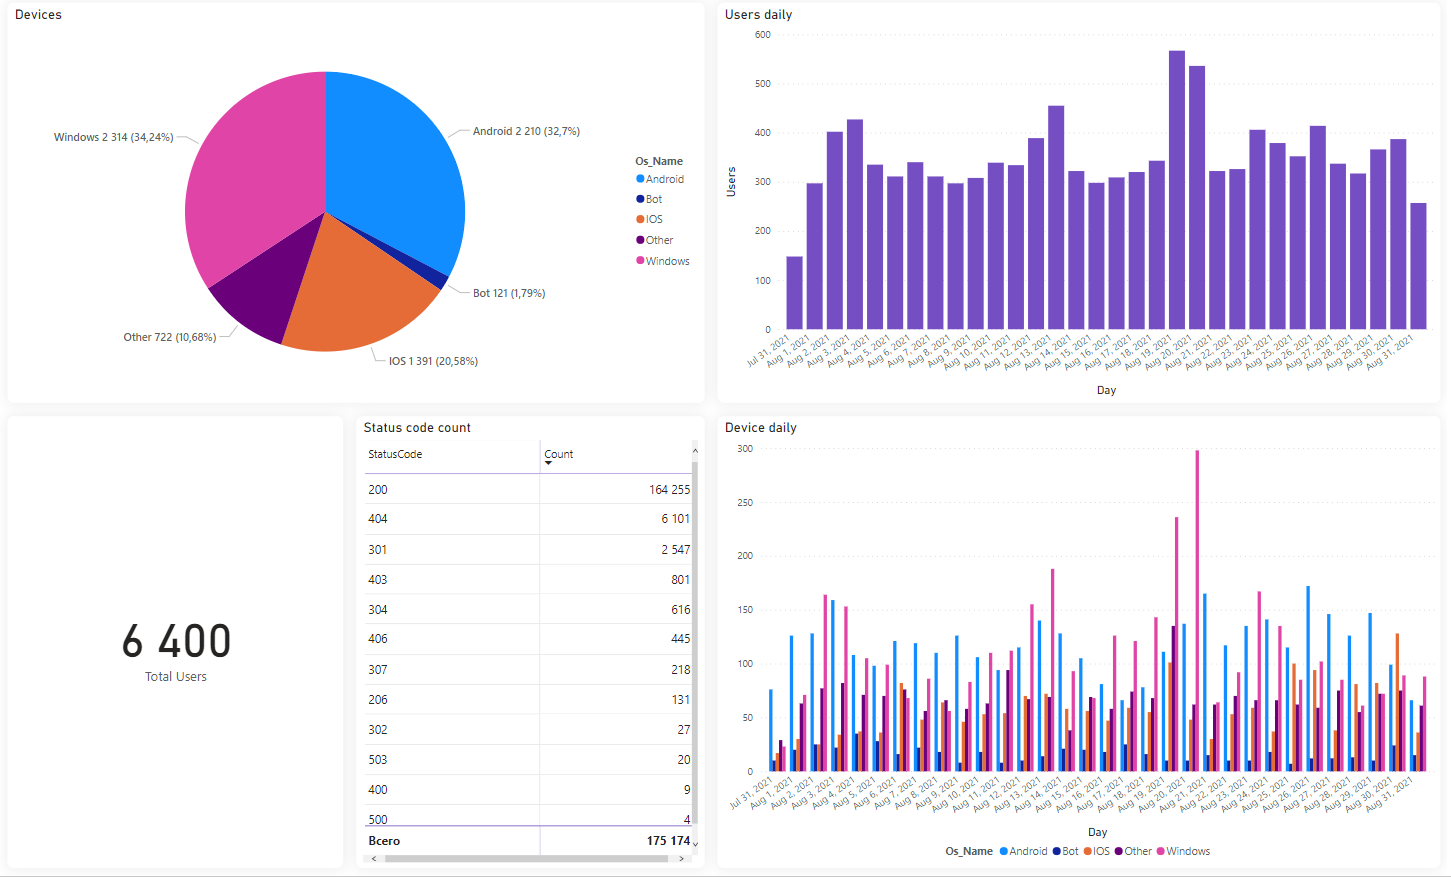Click the scroll up arrow in status table
Image resolution: width=1451 pixels, height=877 pixels.
[x=695, y=451]
